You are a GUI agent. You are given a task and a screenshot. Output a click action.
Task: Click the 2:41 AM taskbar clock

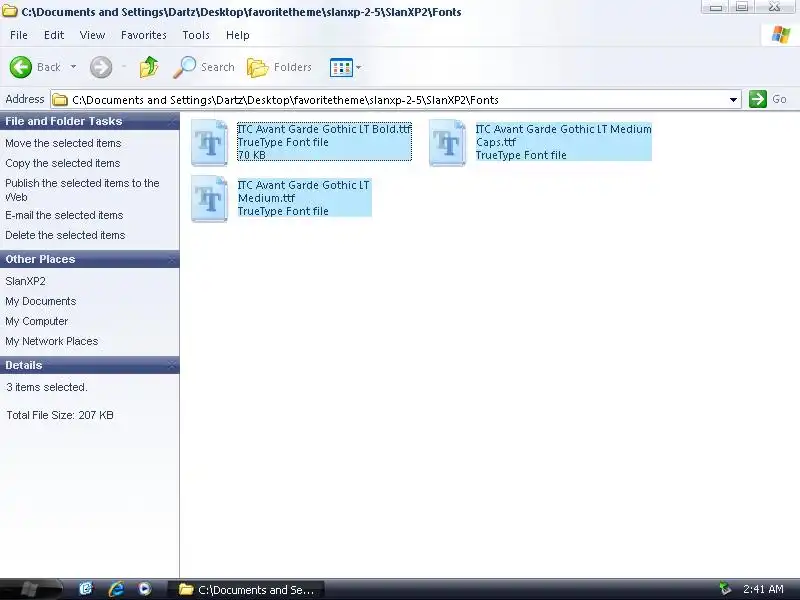(763, 589)
